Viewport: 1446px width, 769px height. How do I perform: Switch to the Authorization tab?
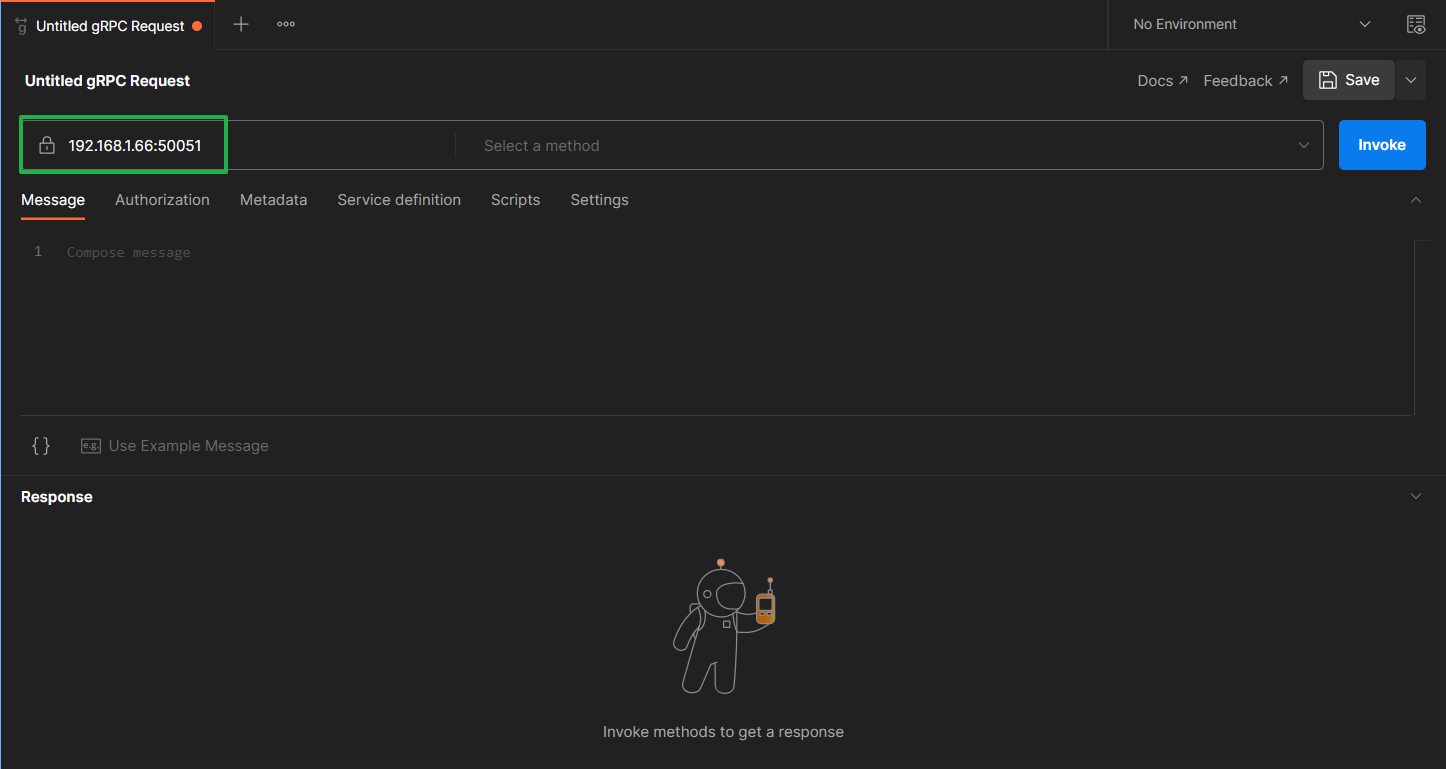tap(162, 200)
